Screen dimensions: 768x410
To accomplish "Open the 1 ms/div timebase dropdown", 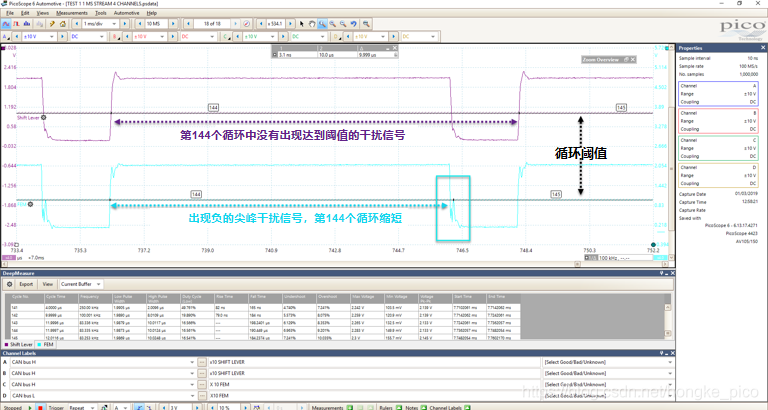I will tap(115, 24).
